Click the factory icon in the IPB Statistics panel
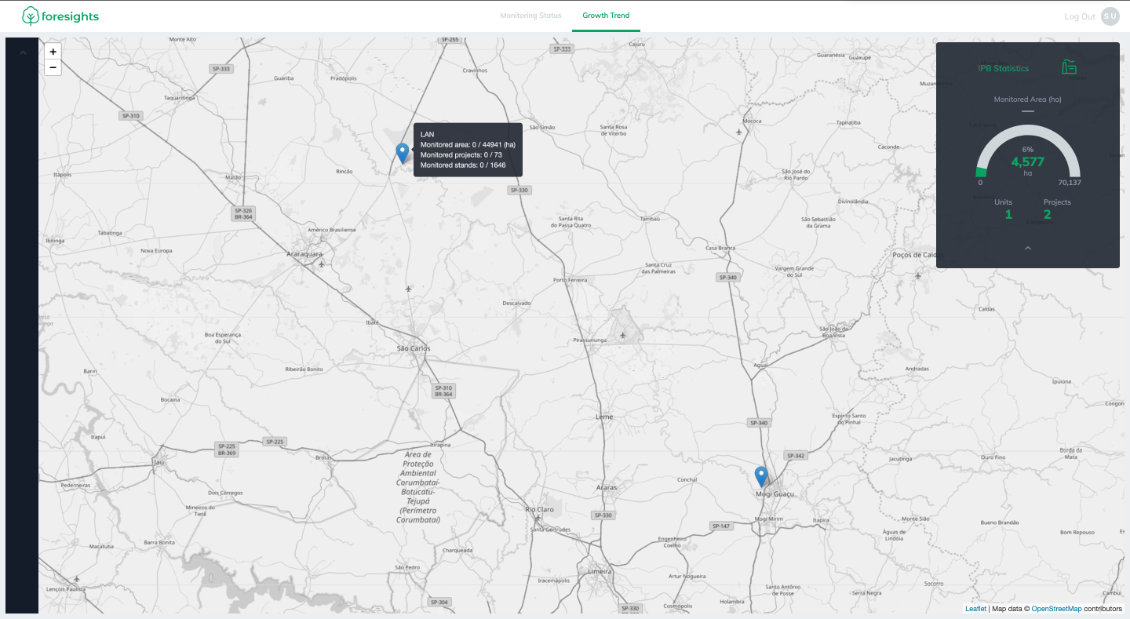Viewport: 1130px width, 619px height. pos(1069,67)
